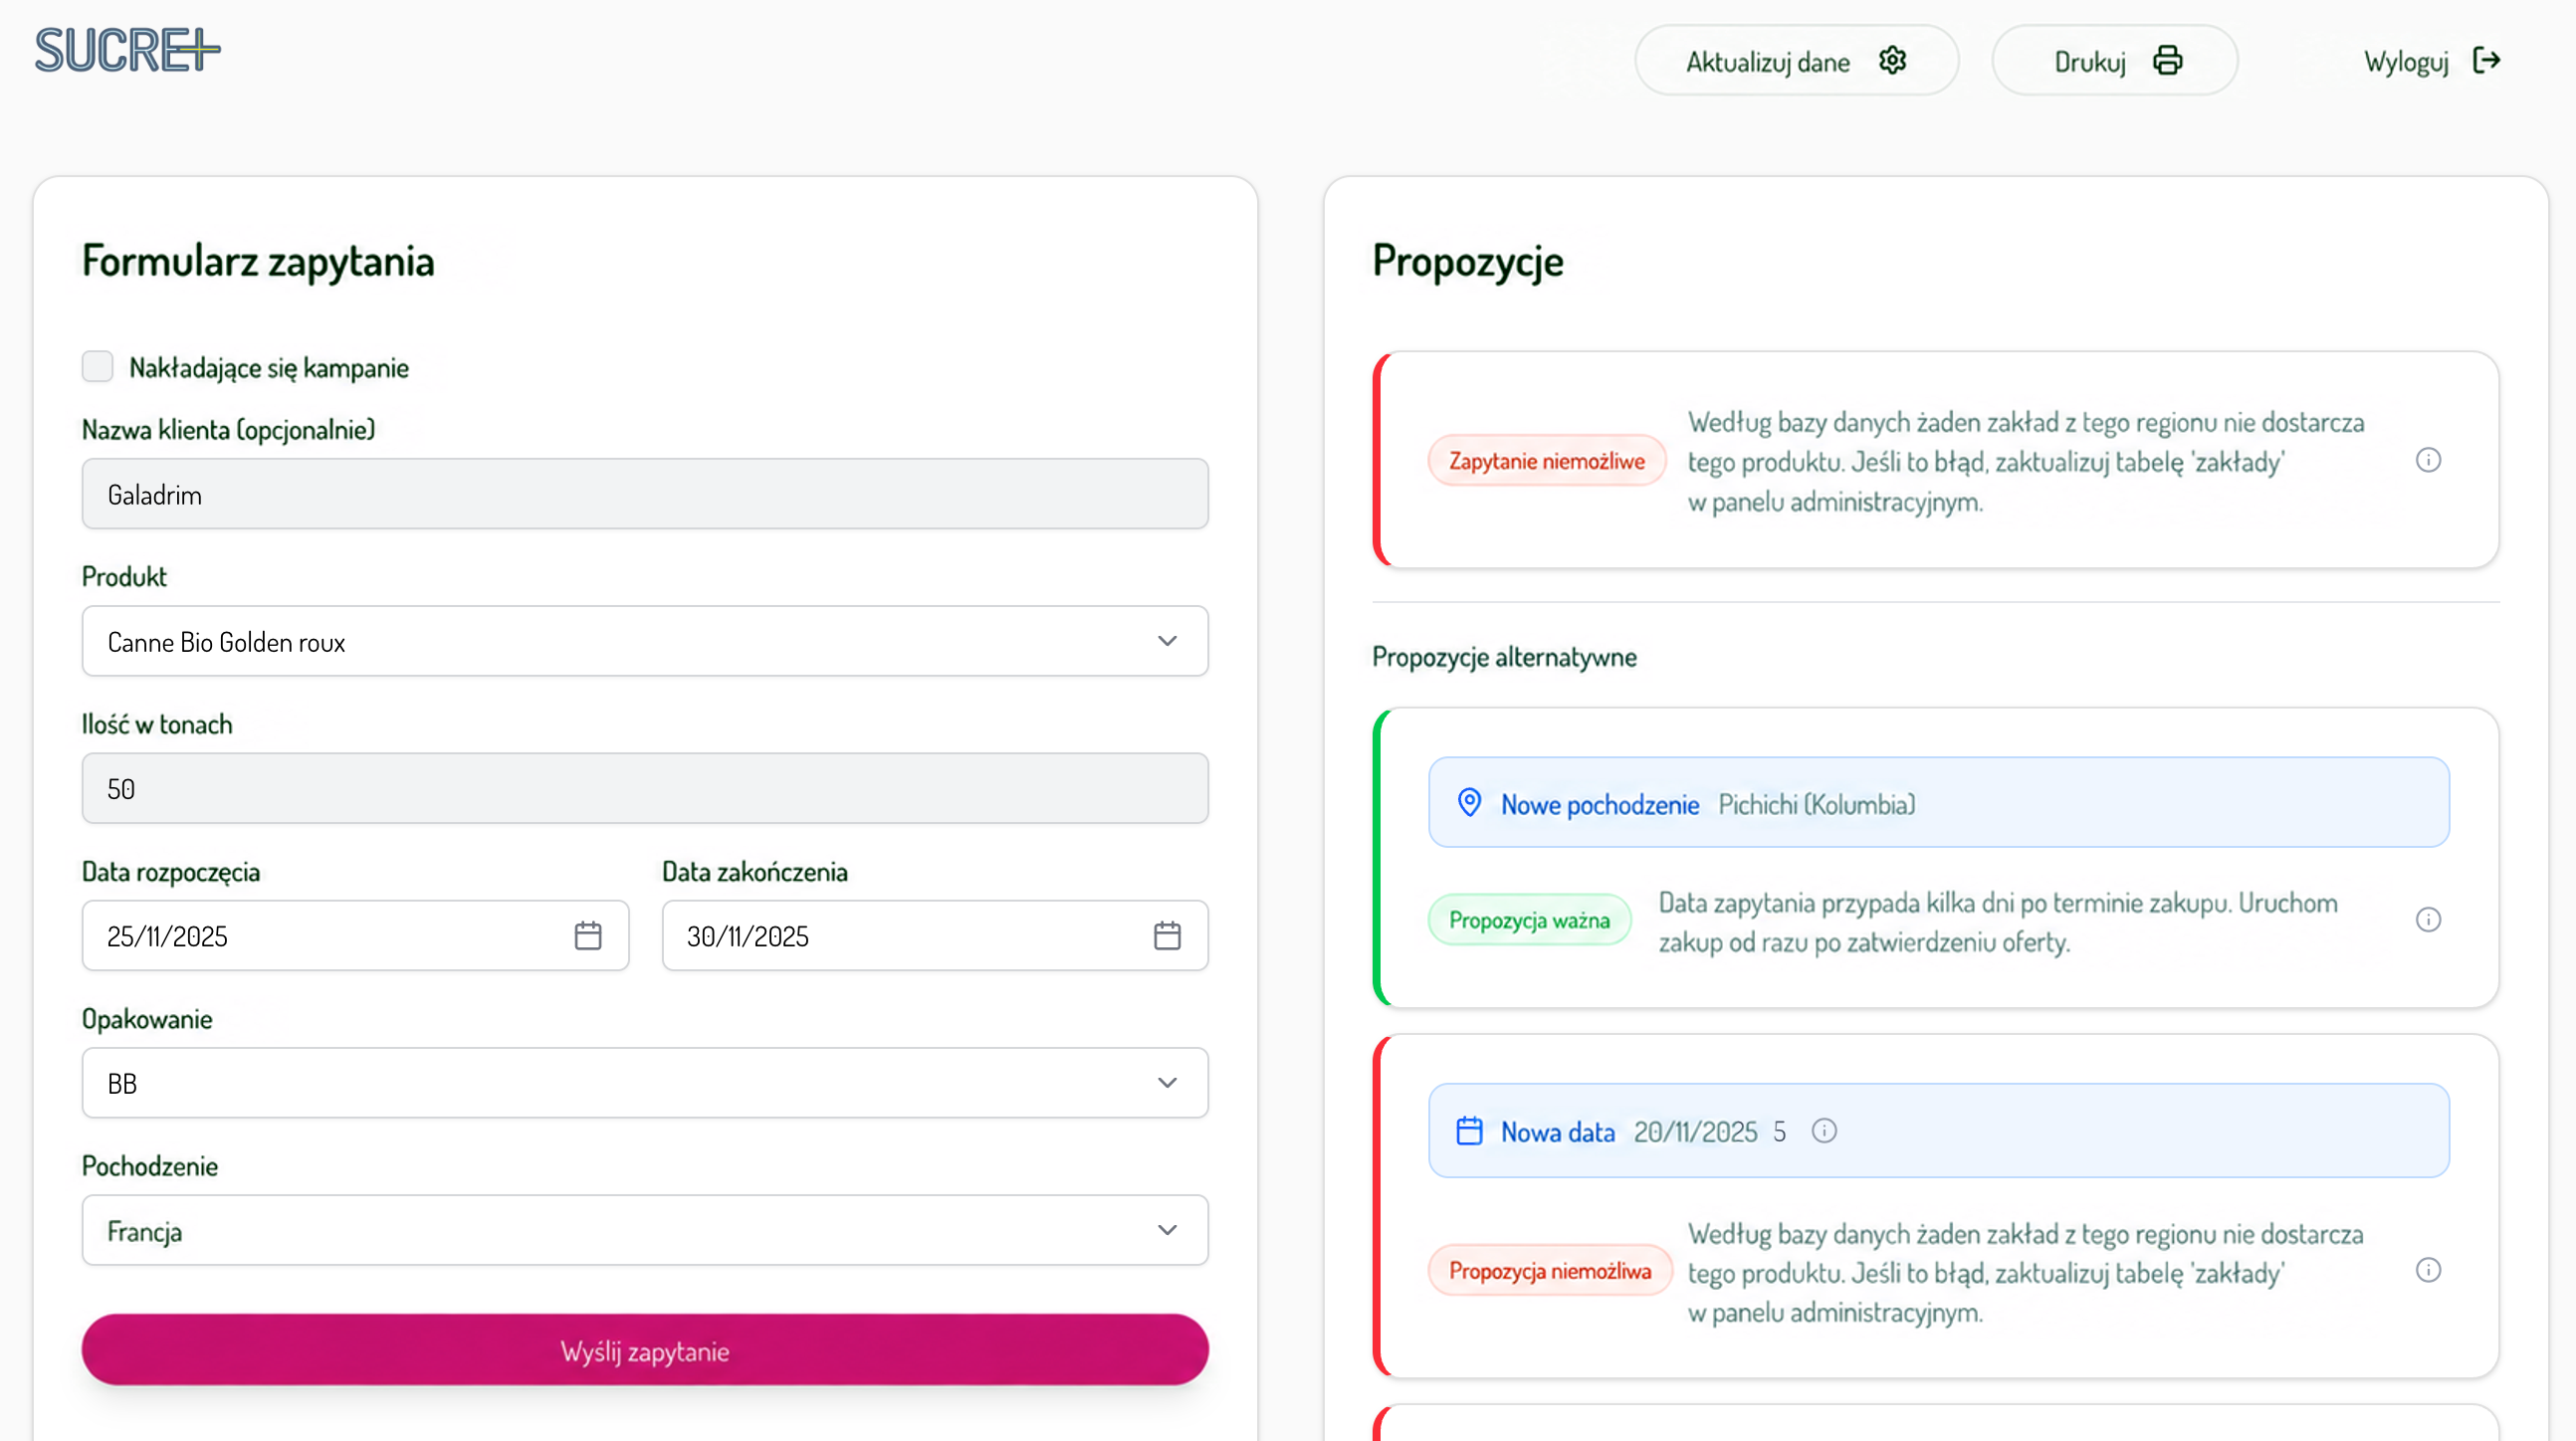Click the location pin icon by Nowe pochodzenie
Viewport: 2576px width, 1441px height.
coord(1469,803)
